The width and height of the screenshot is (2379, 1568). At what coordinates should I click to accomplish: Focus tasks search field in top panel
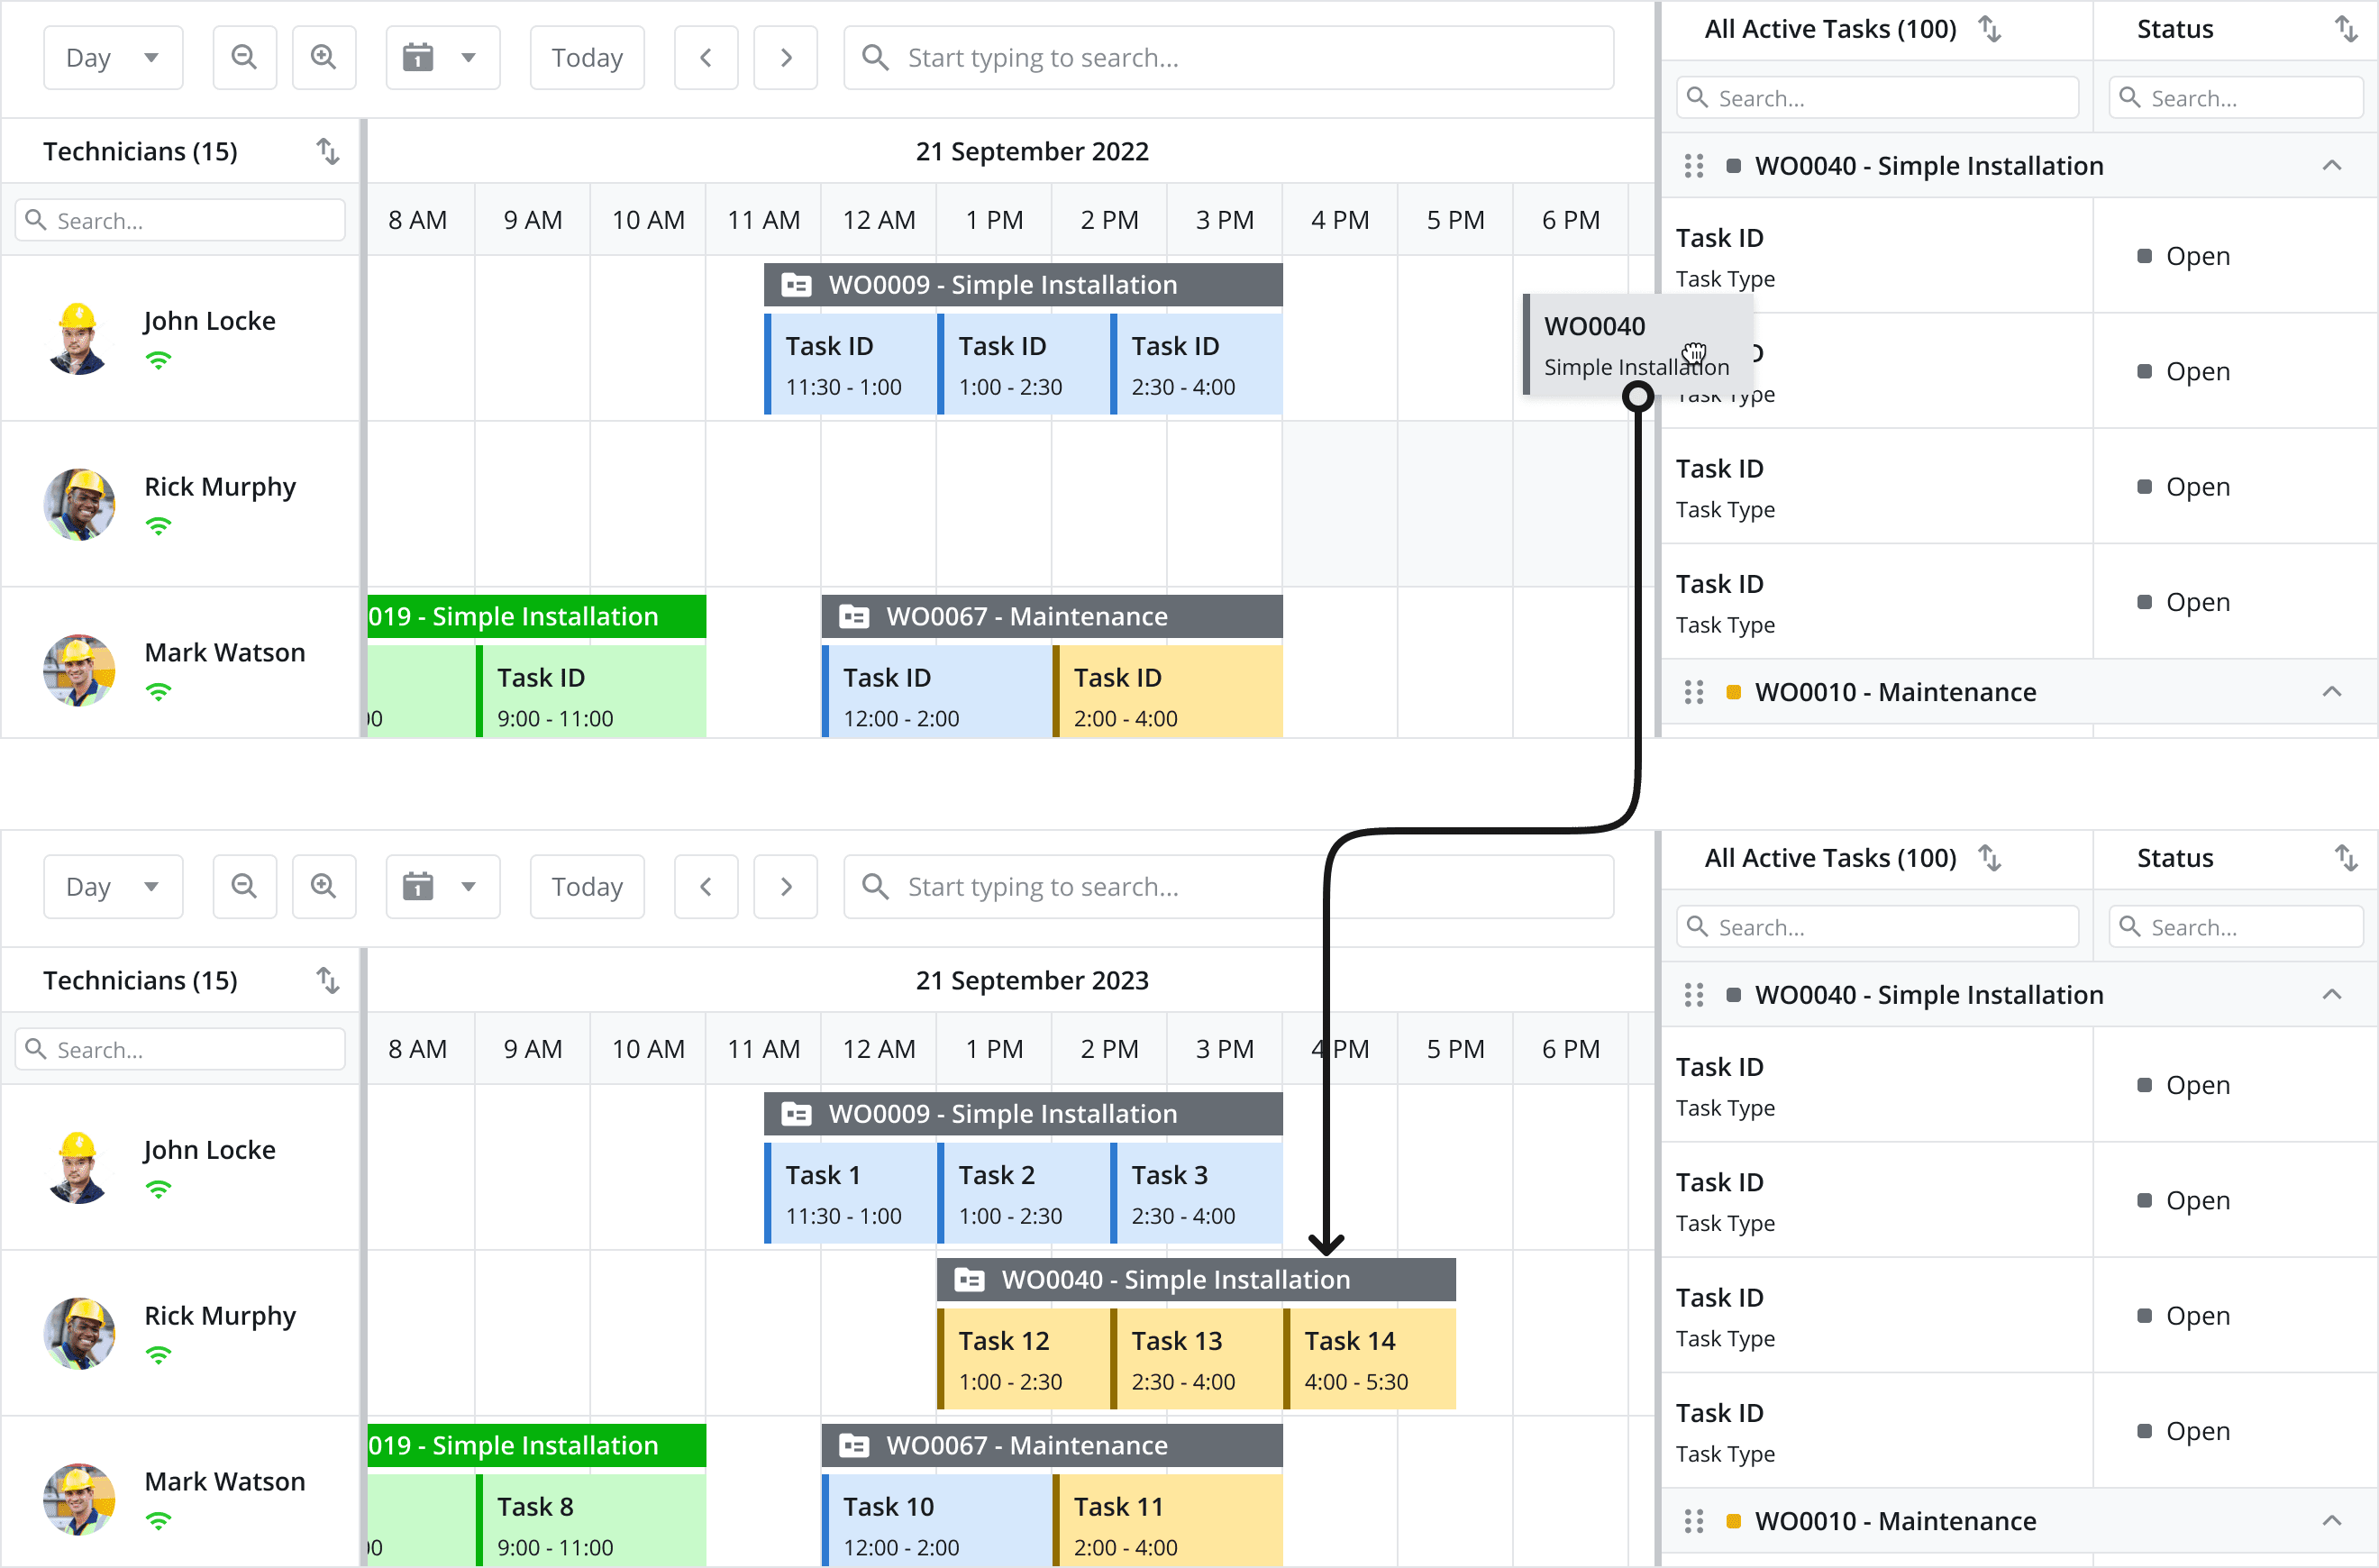1877,98
